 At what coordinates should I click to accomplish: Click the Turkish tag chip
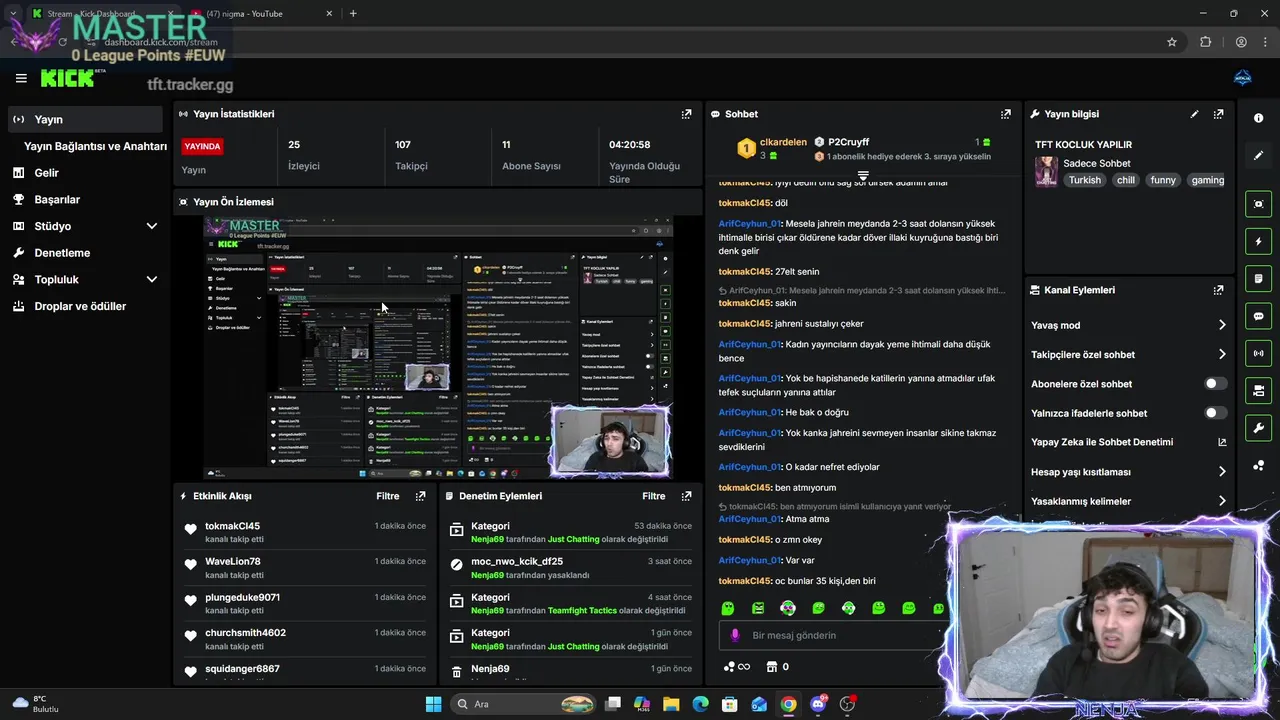click(x=1084, y=180)
